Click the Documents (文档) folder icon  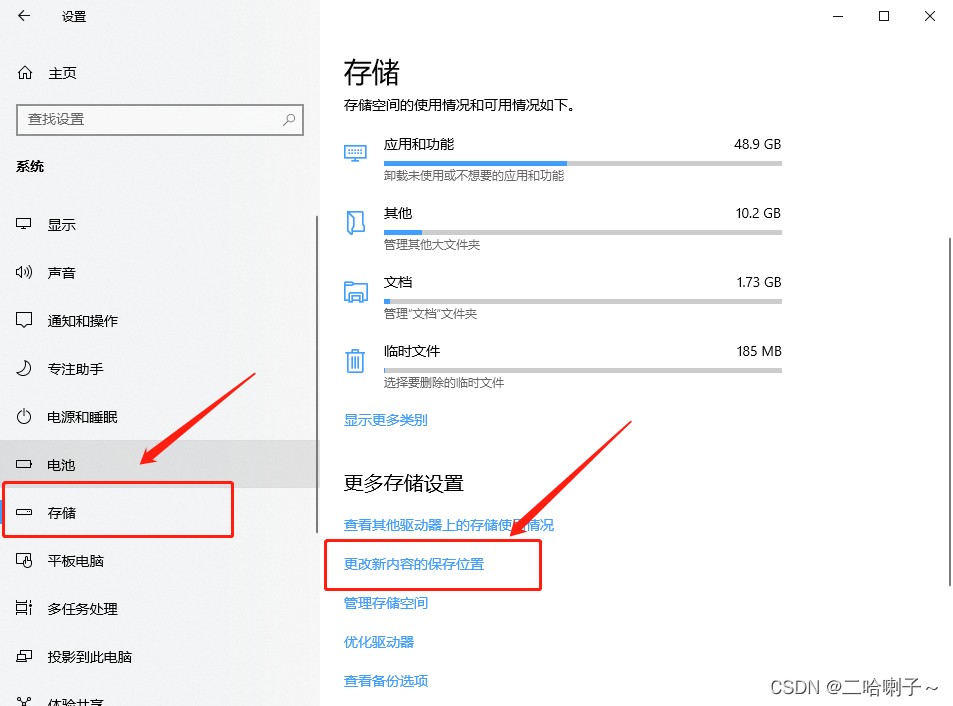point(355,291)
